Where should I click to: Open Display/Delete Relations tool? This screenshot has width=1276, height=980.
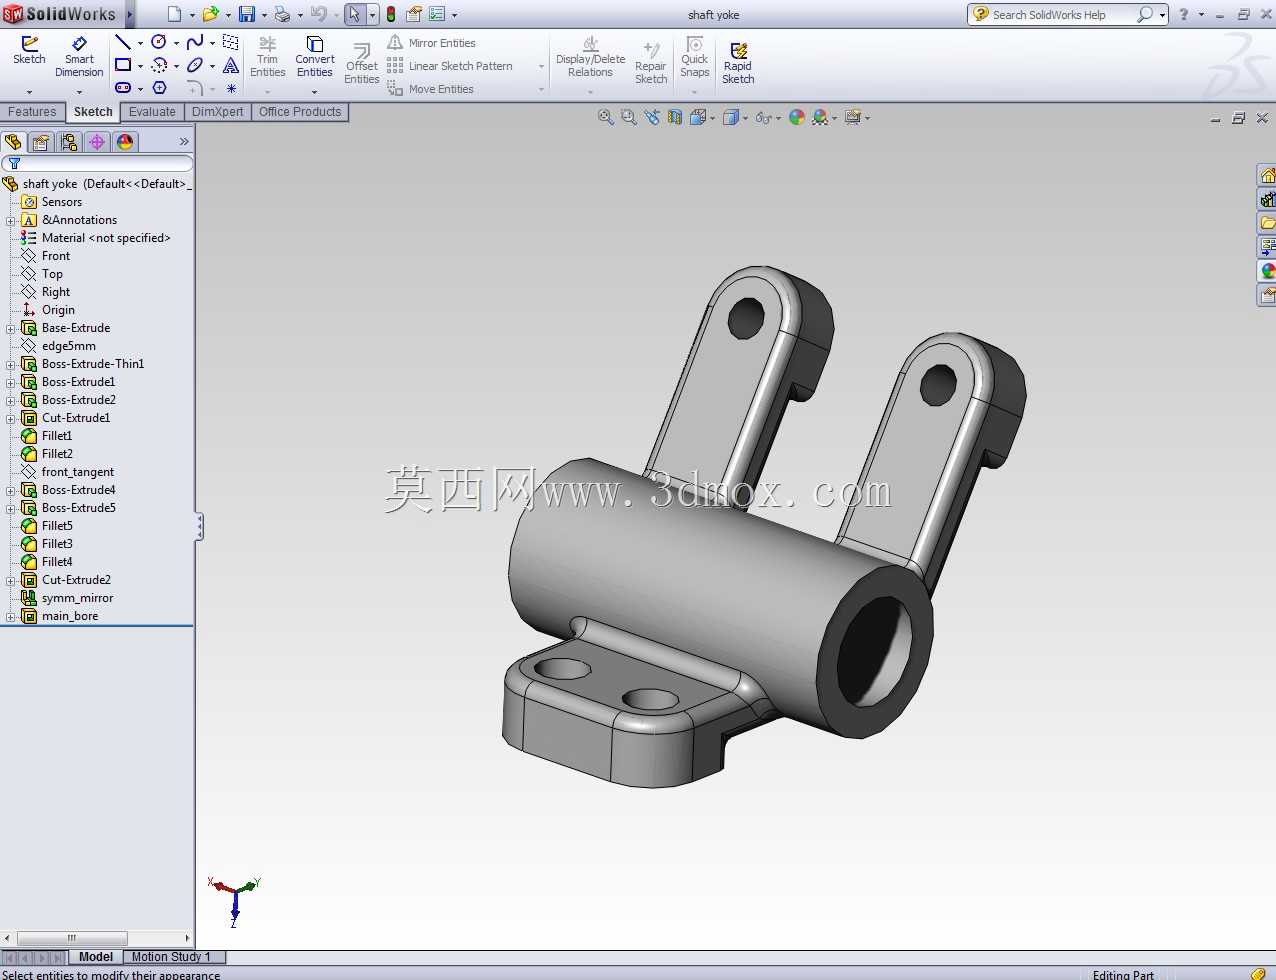(590, 57)
